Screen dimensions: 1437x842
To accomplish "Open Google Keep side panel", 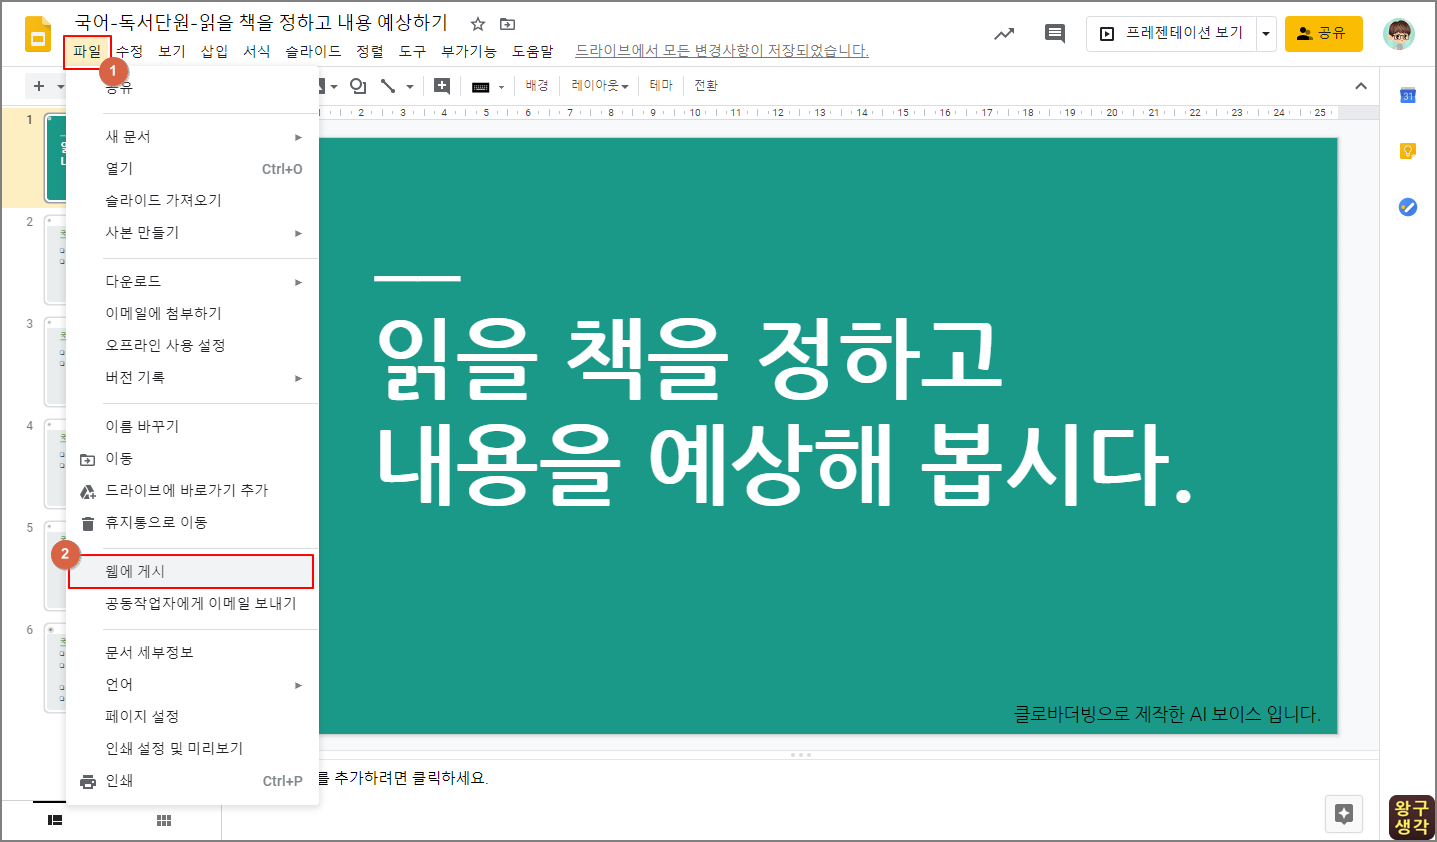I will (1408, 151).
